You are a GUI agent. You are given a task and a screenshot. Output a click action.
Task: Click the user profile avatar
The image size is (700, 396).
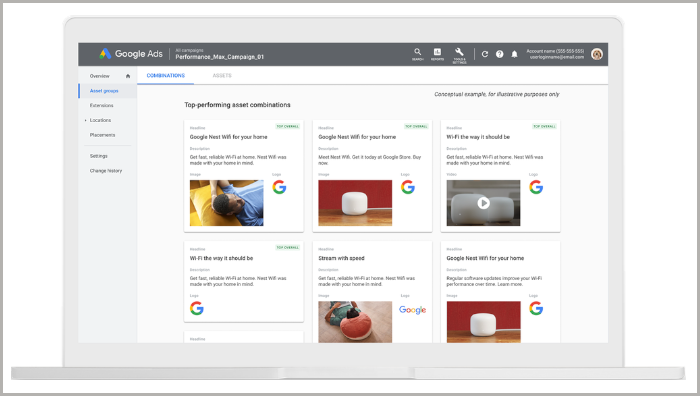(597, 54)
